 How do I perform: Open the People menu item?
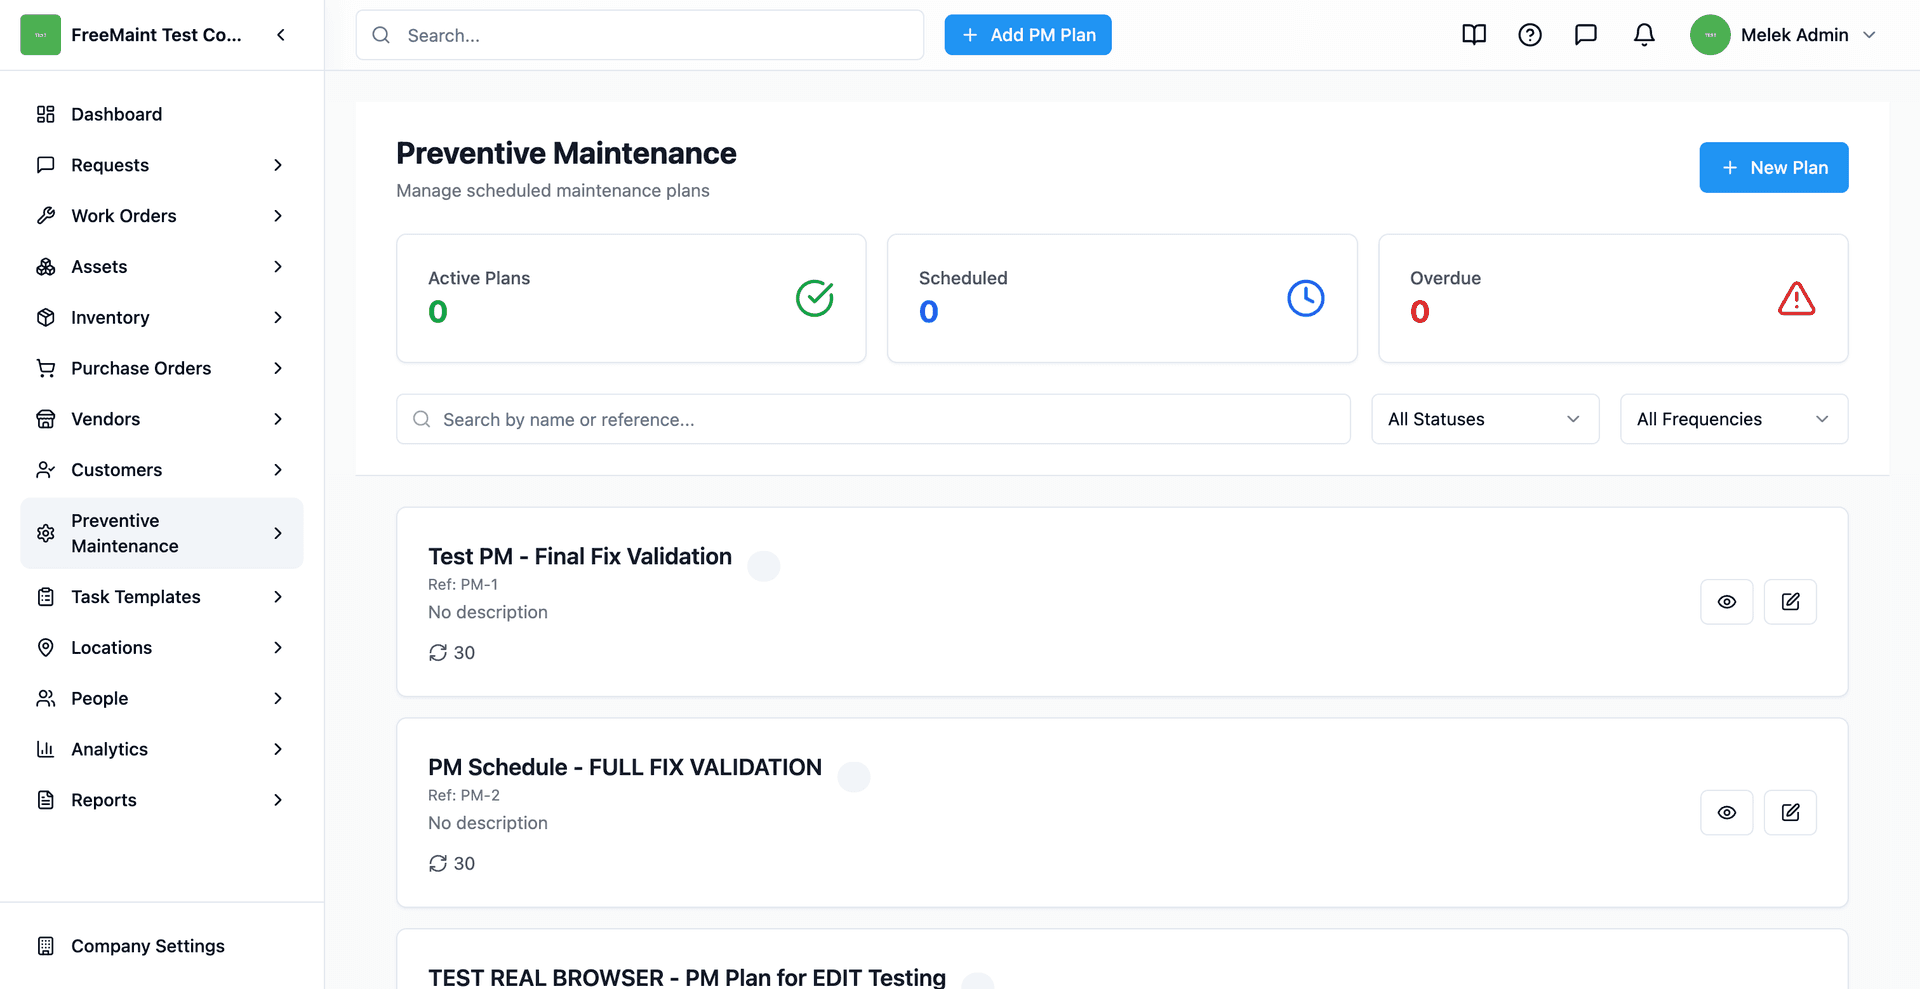pos(162,698)
